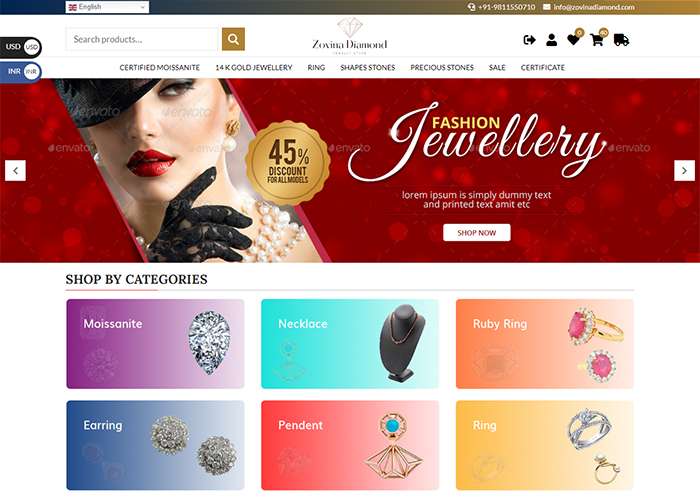Image resolution: width=700 pixels, height=500 pixels.
Task: Open the login arrow icon
Action: 529,40
